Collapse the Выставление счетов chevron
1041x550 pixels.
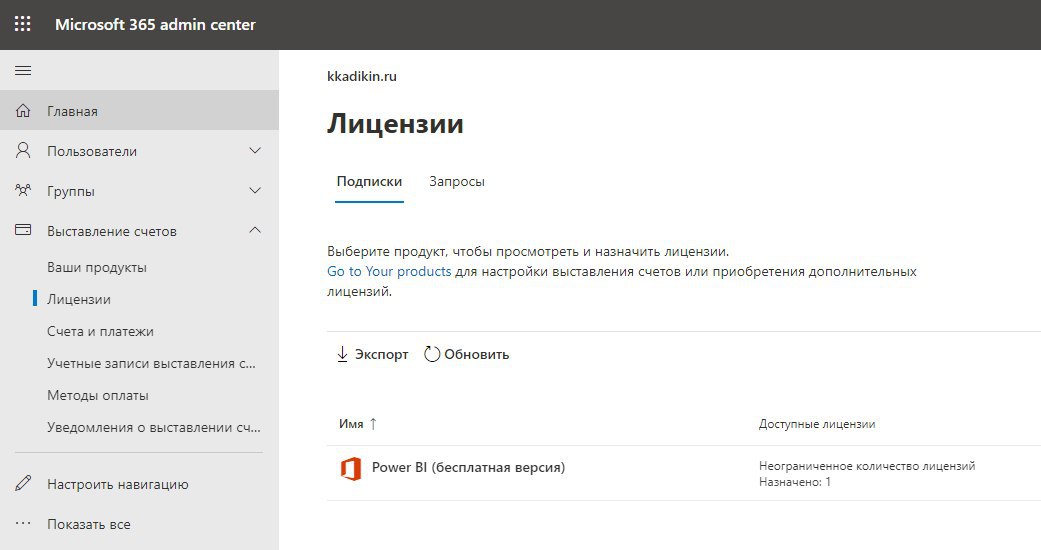point(255,230)
